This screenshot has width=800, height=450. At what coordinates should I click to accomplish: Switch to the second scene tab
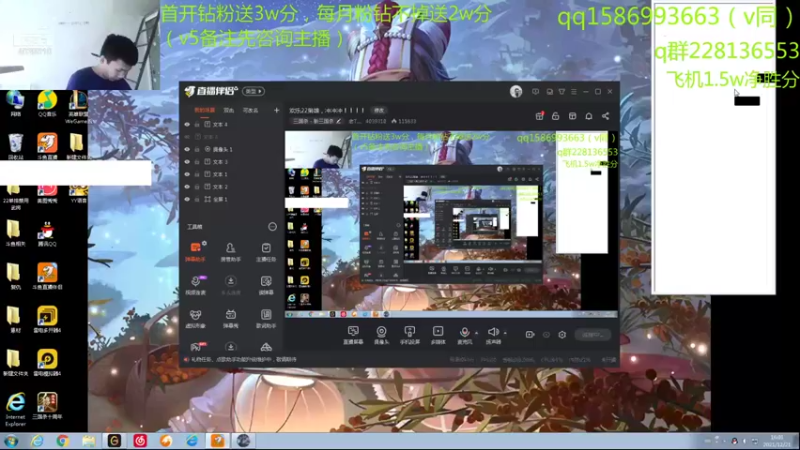[229, 110]
